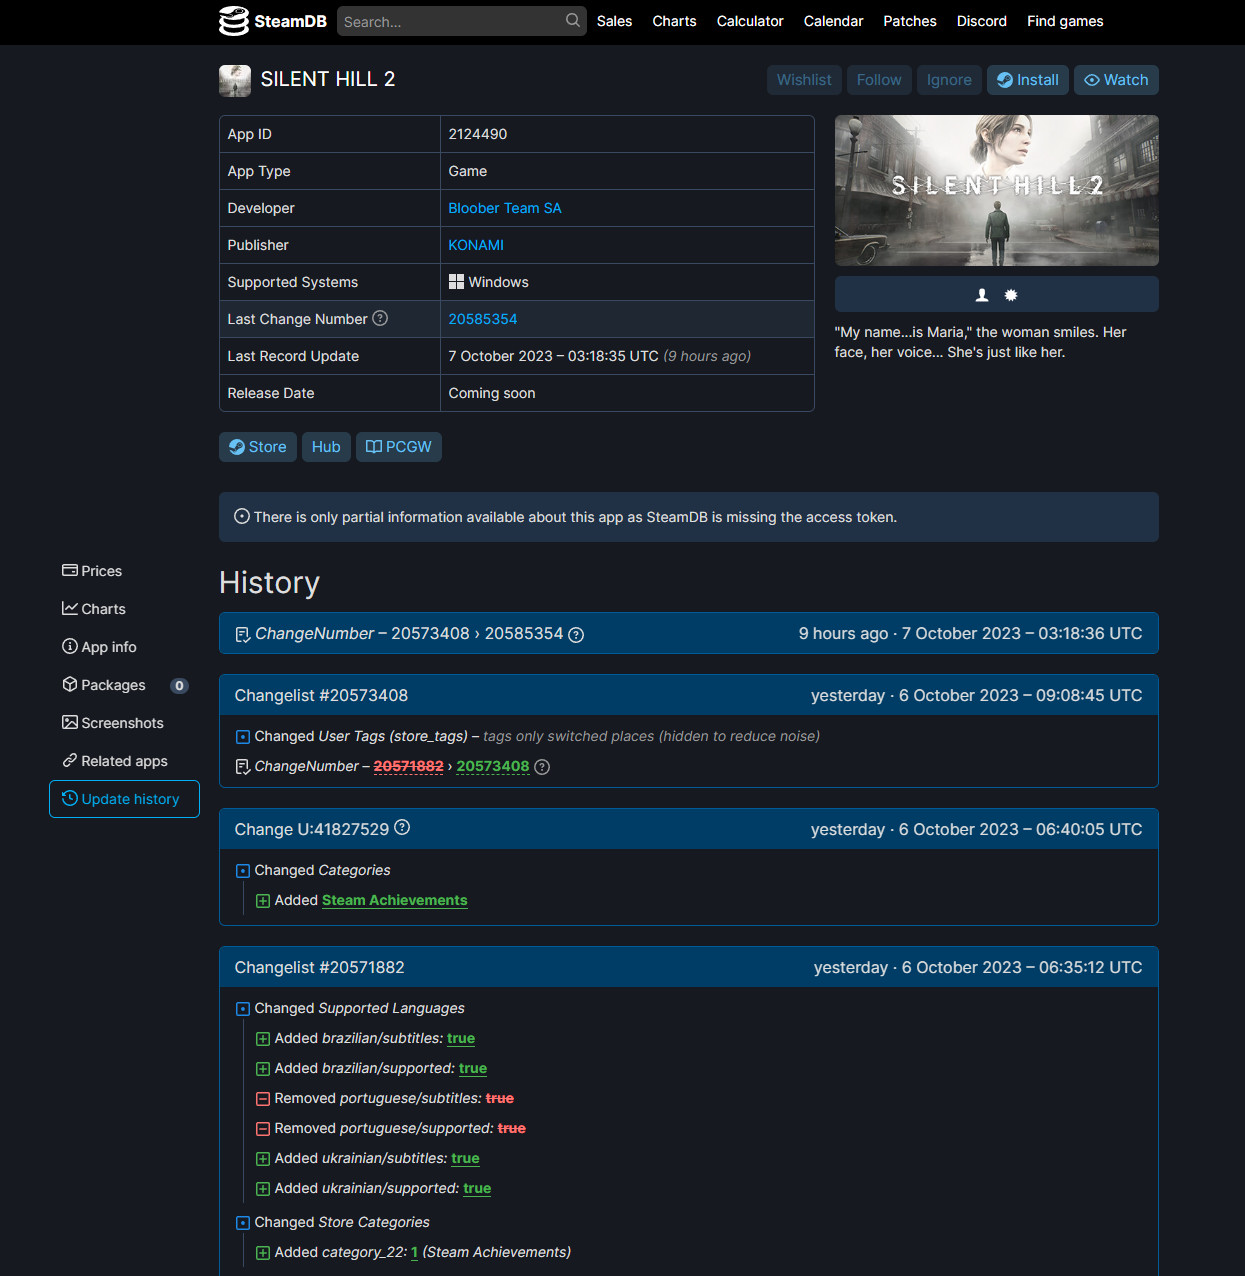Click the 'Coming soon' release date value
The width and height of the screenshot is (1245, 1276).
coord(492,393)
